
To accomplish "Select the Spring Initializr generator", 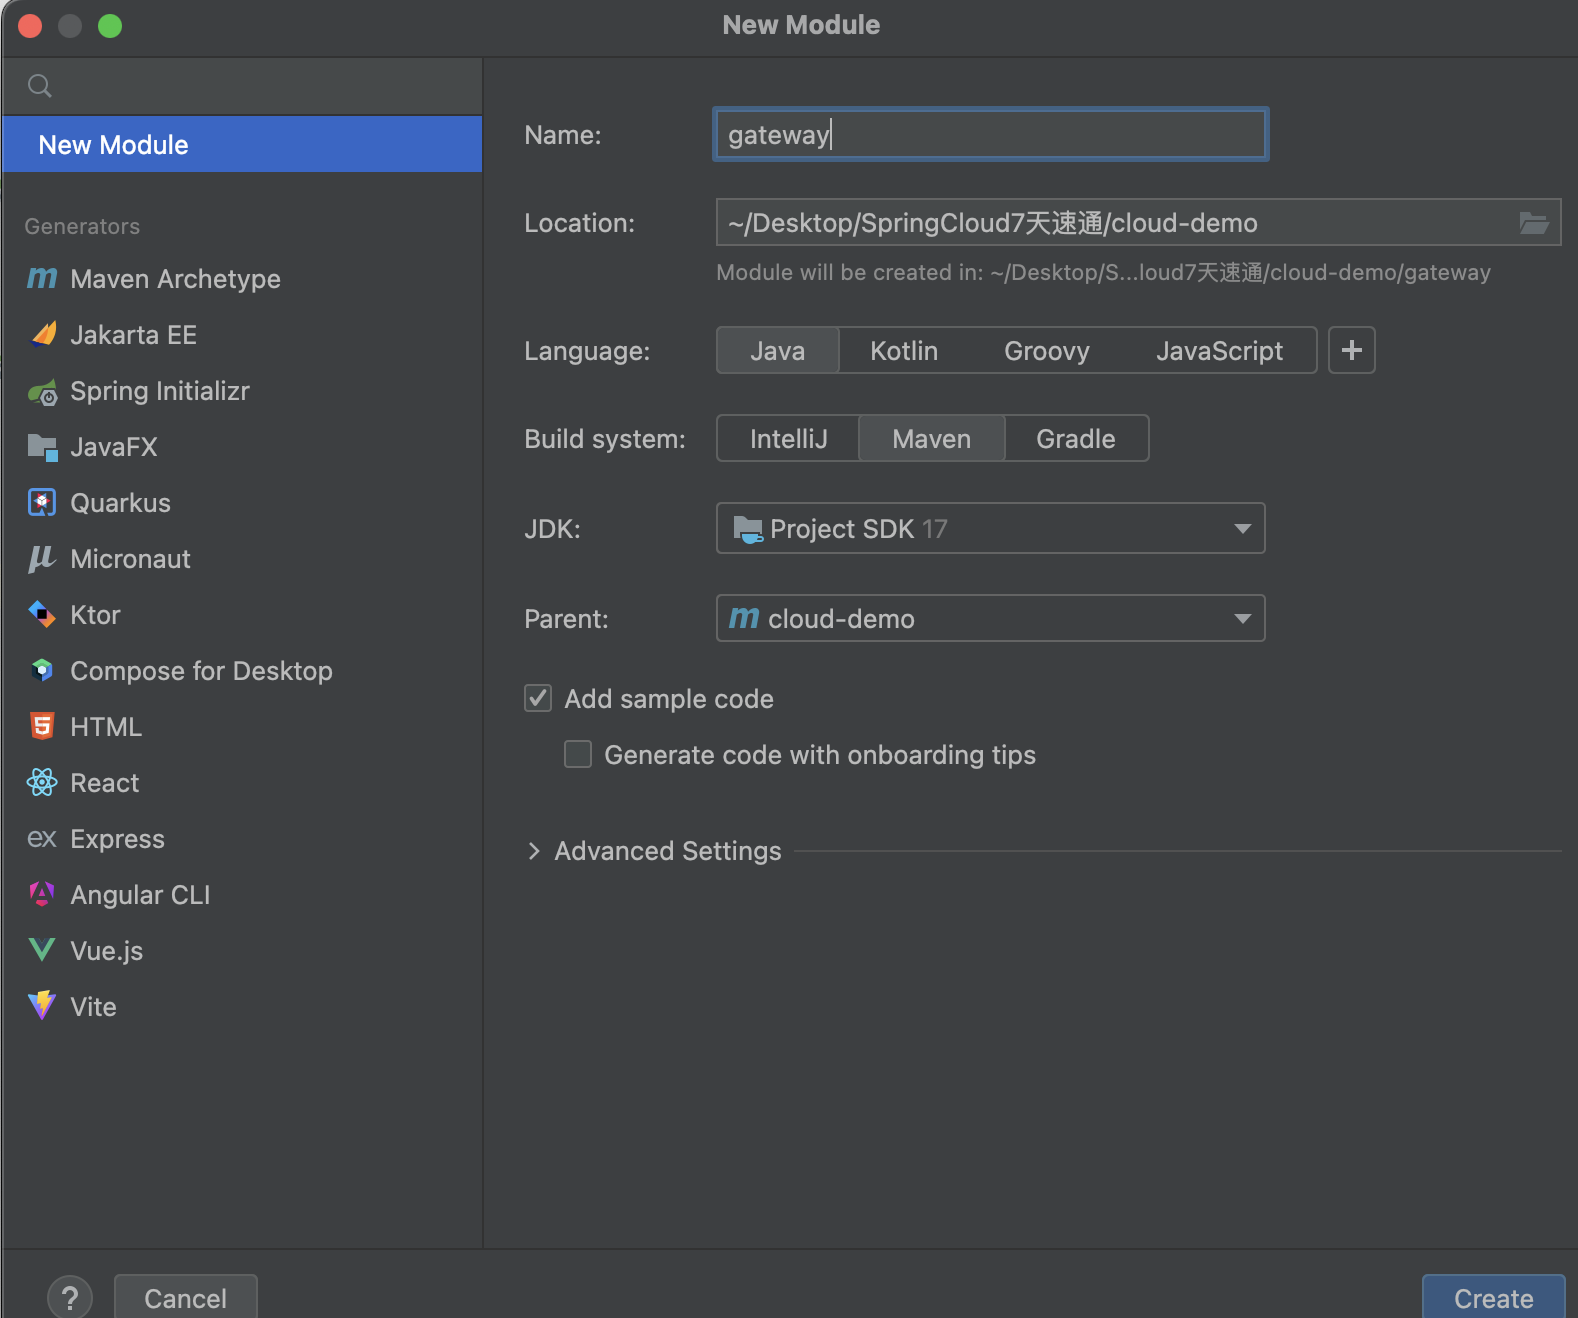I will point(242,391).
